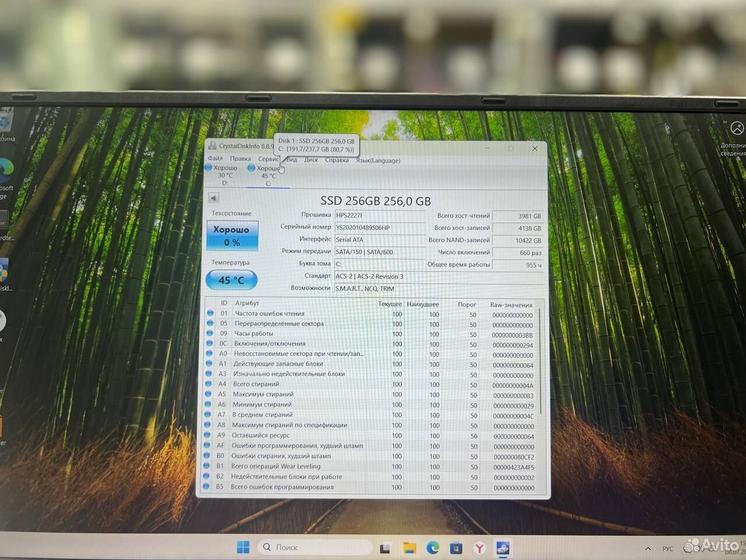The image size is (746, 560).
Task: Open the Файл menu
Action: [x=215, y=158]
